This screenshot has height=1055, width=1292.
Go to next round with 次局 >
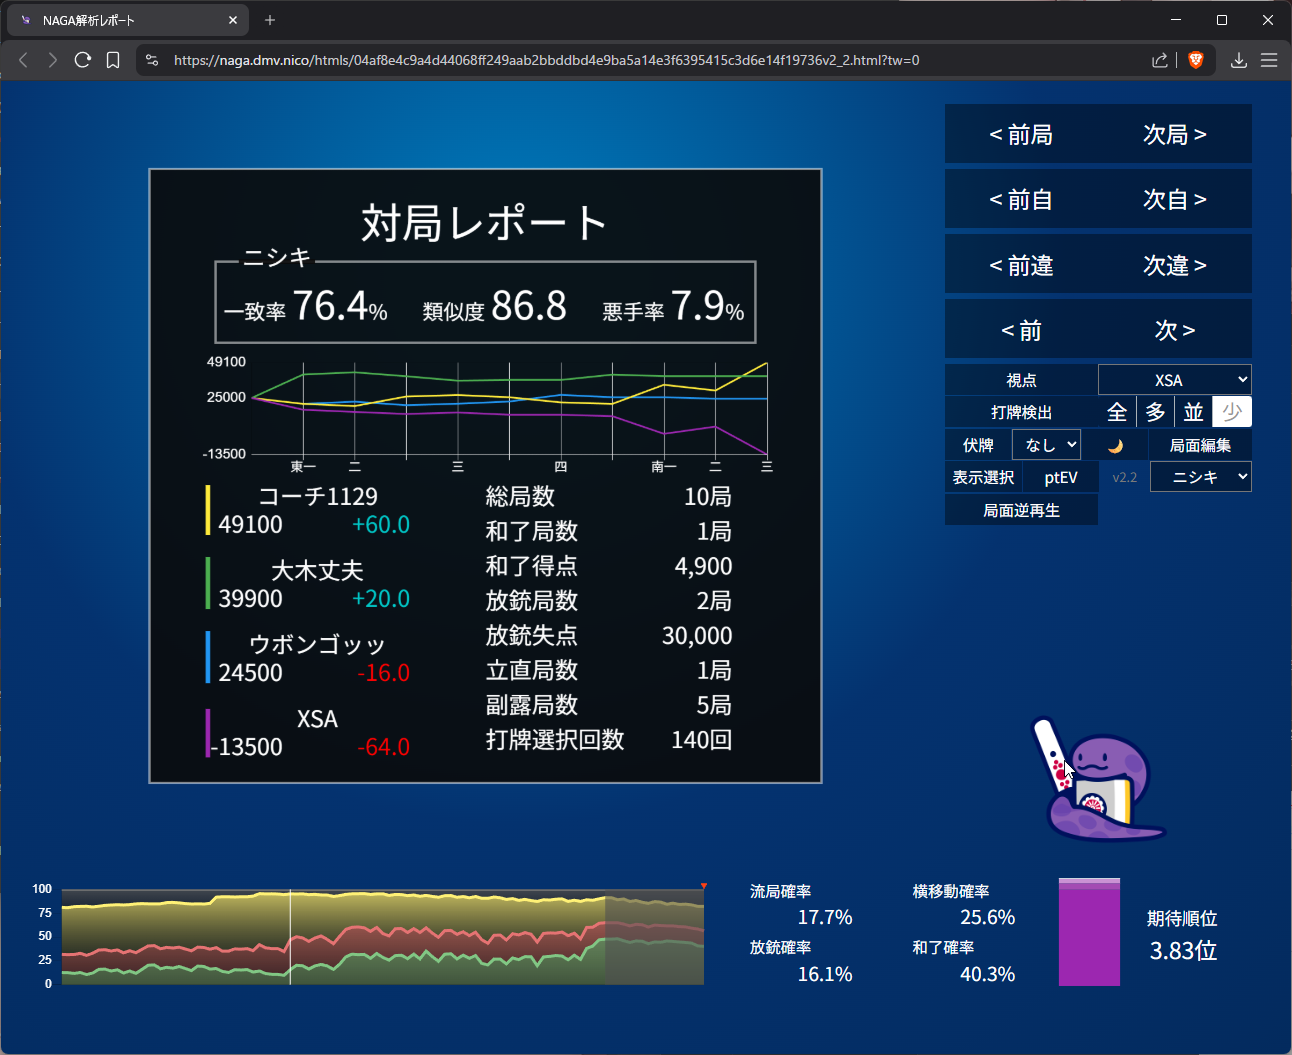1174,134
